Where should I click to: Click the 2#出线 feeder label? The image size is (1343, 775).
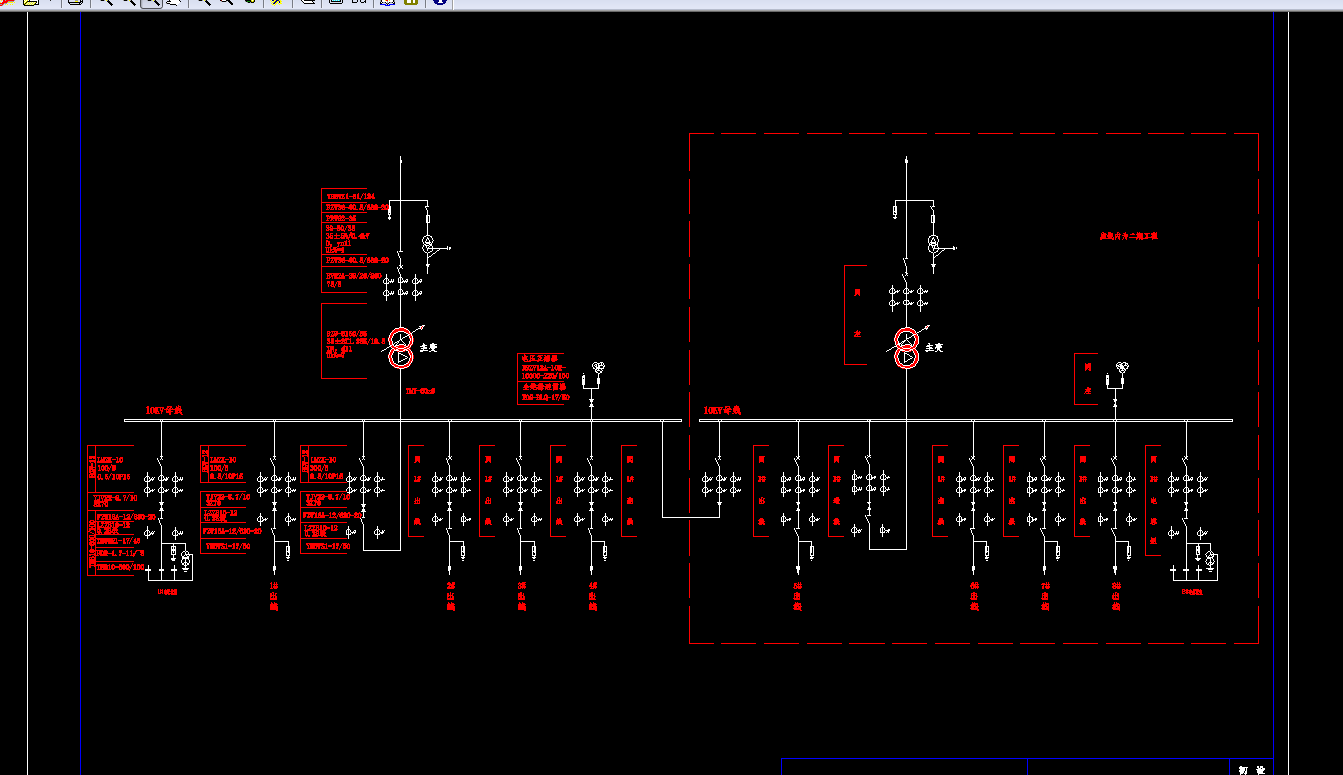click(451, 595)
